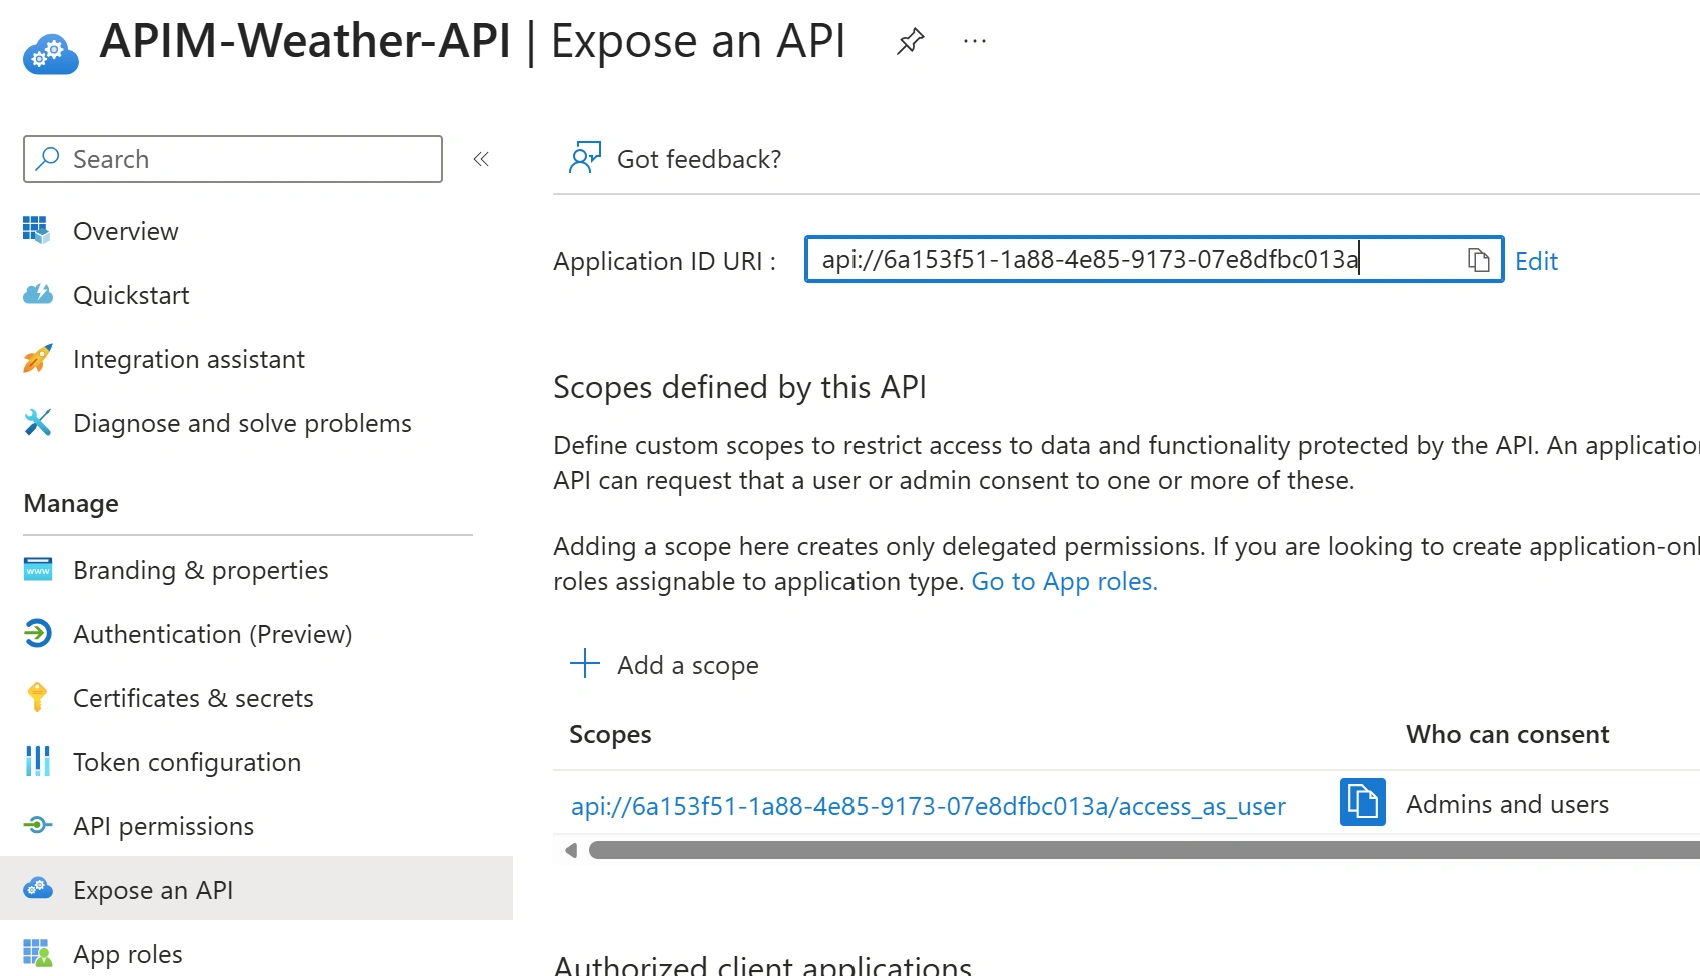1700x976 pixels.
Task: Open Integration assistant
Action: [x=189, y=359]
